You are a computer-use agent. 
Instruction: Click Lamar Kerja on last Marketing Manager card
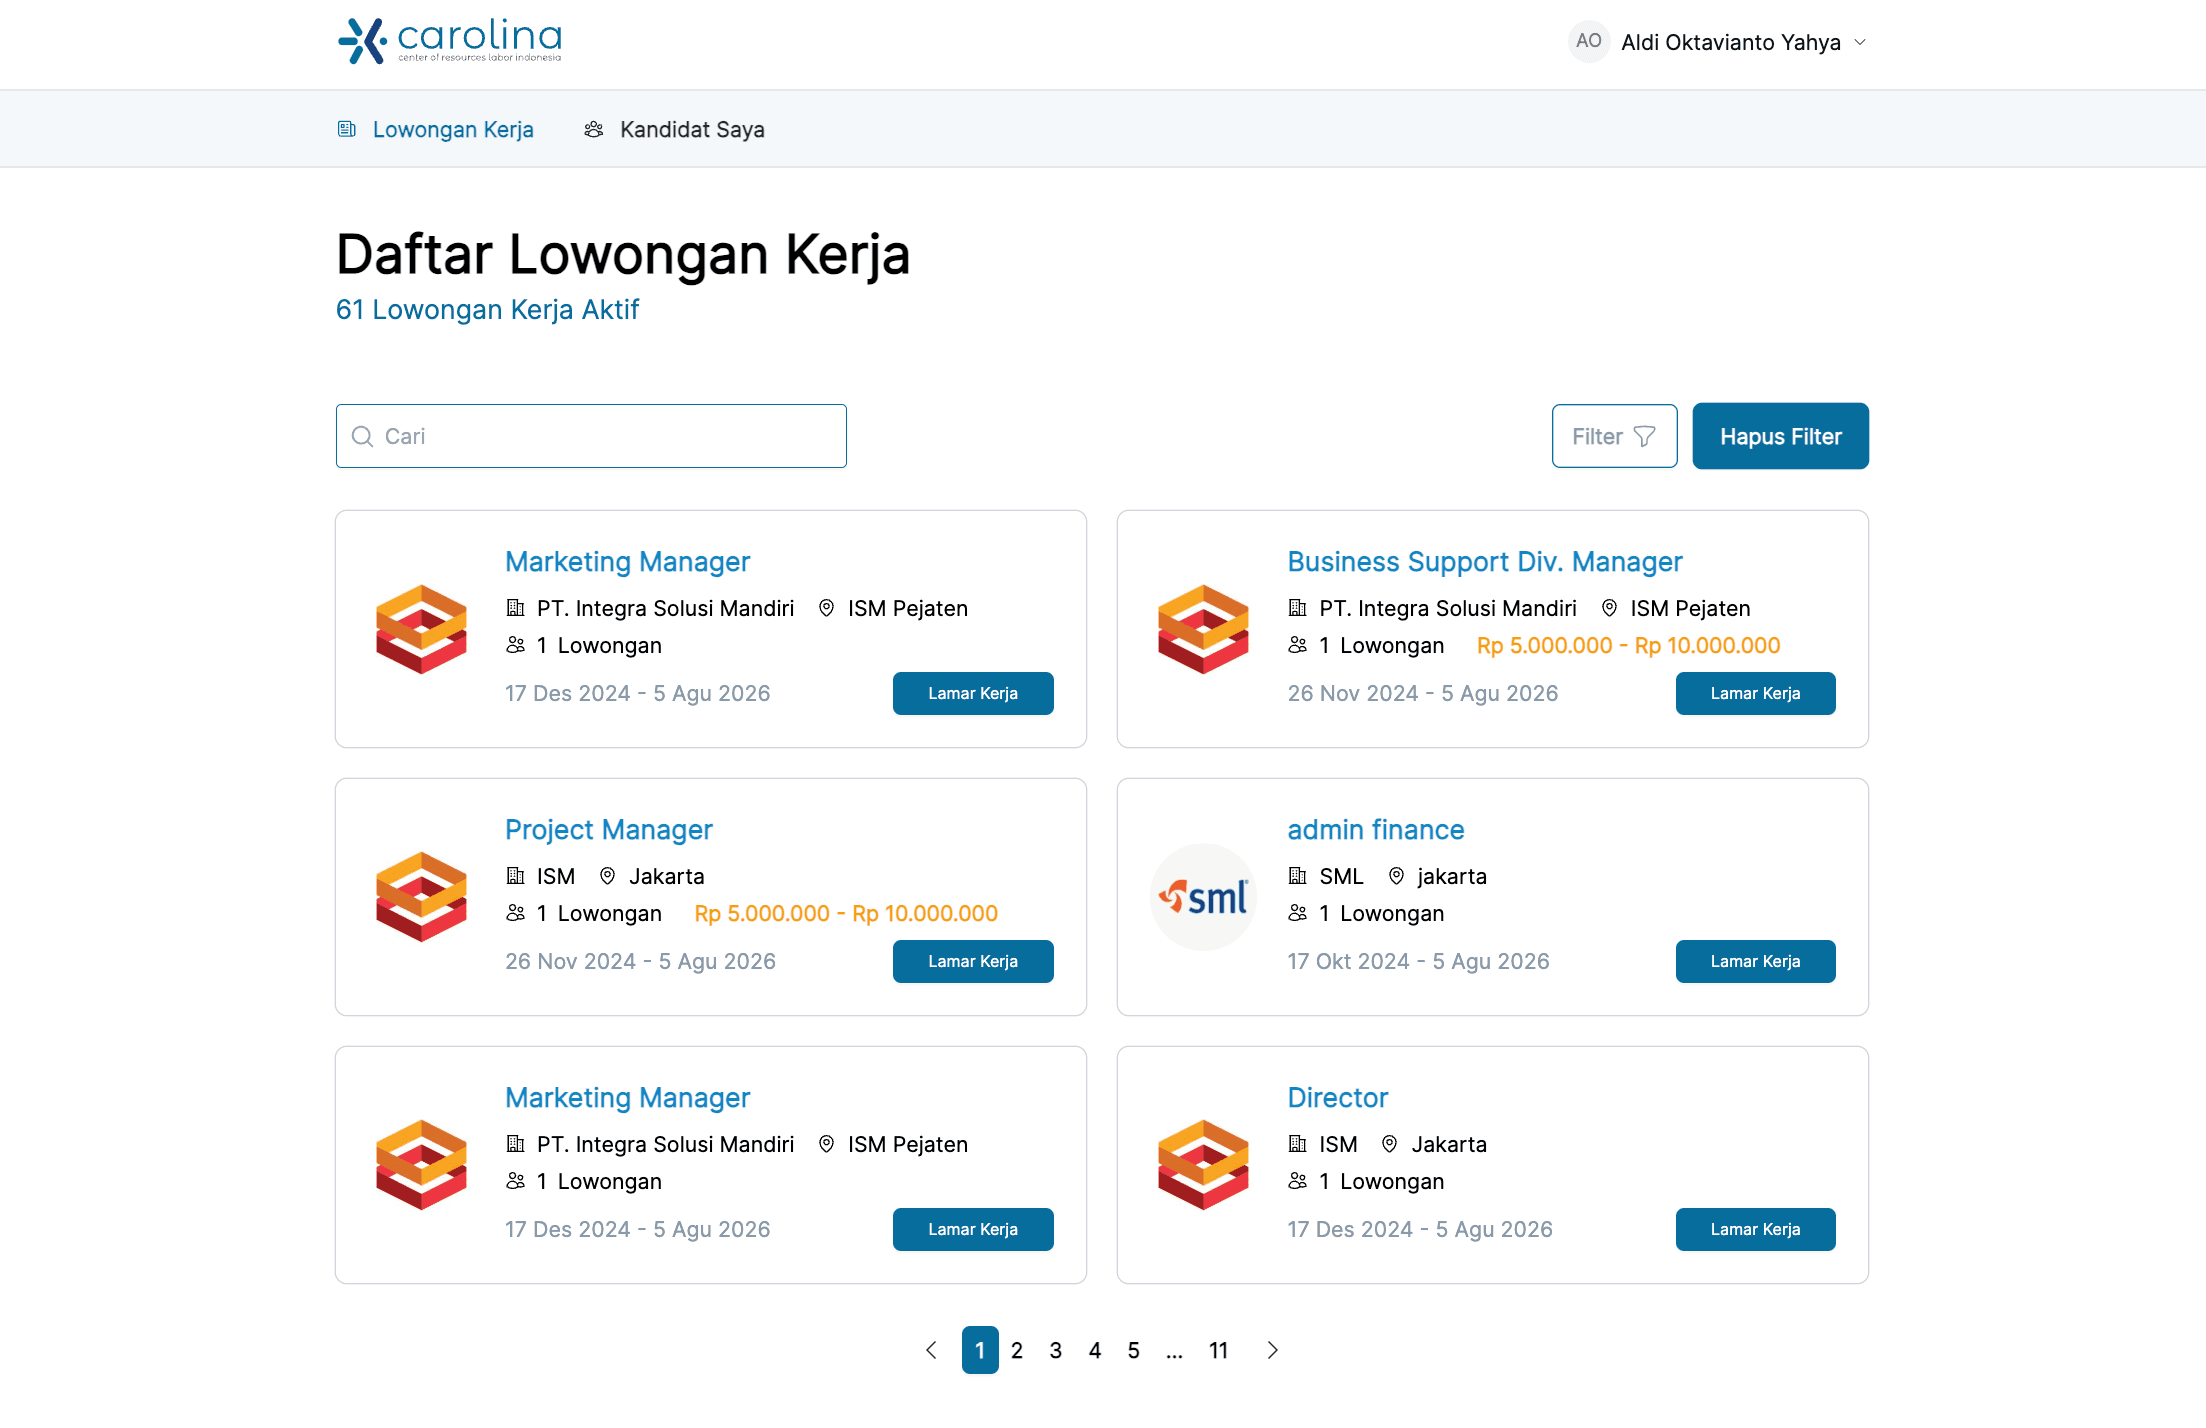pyautogui.click(x=973, y=1229)
